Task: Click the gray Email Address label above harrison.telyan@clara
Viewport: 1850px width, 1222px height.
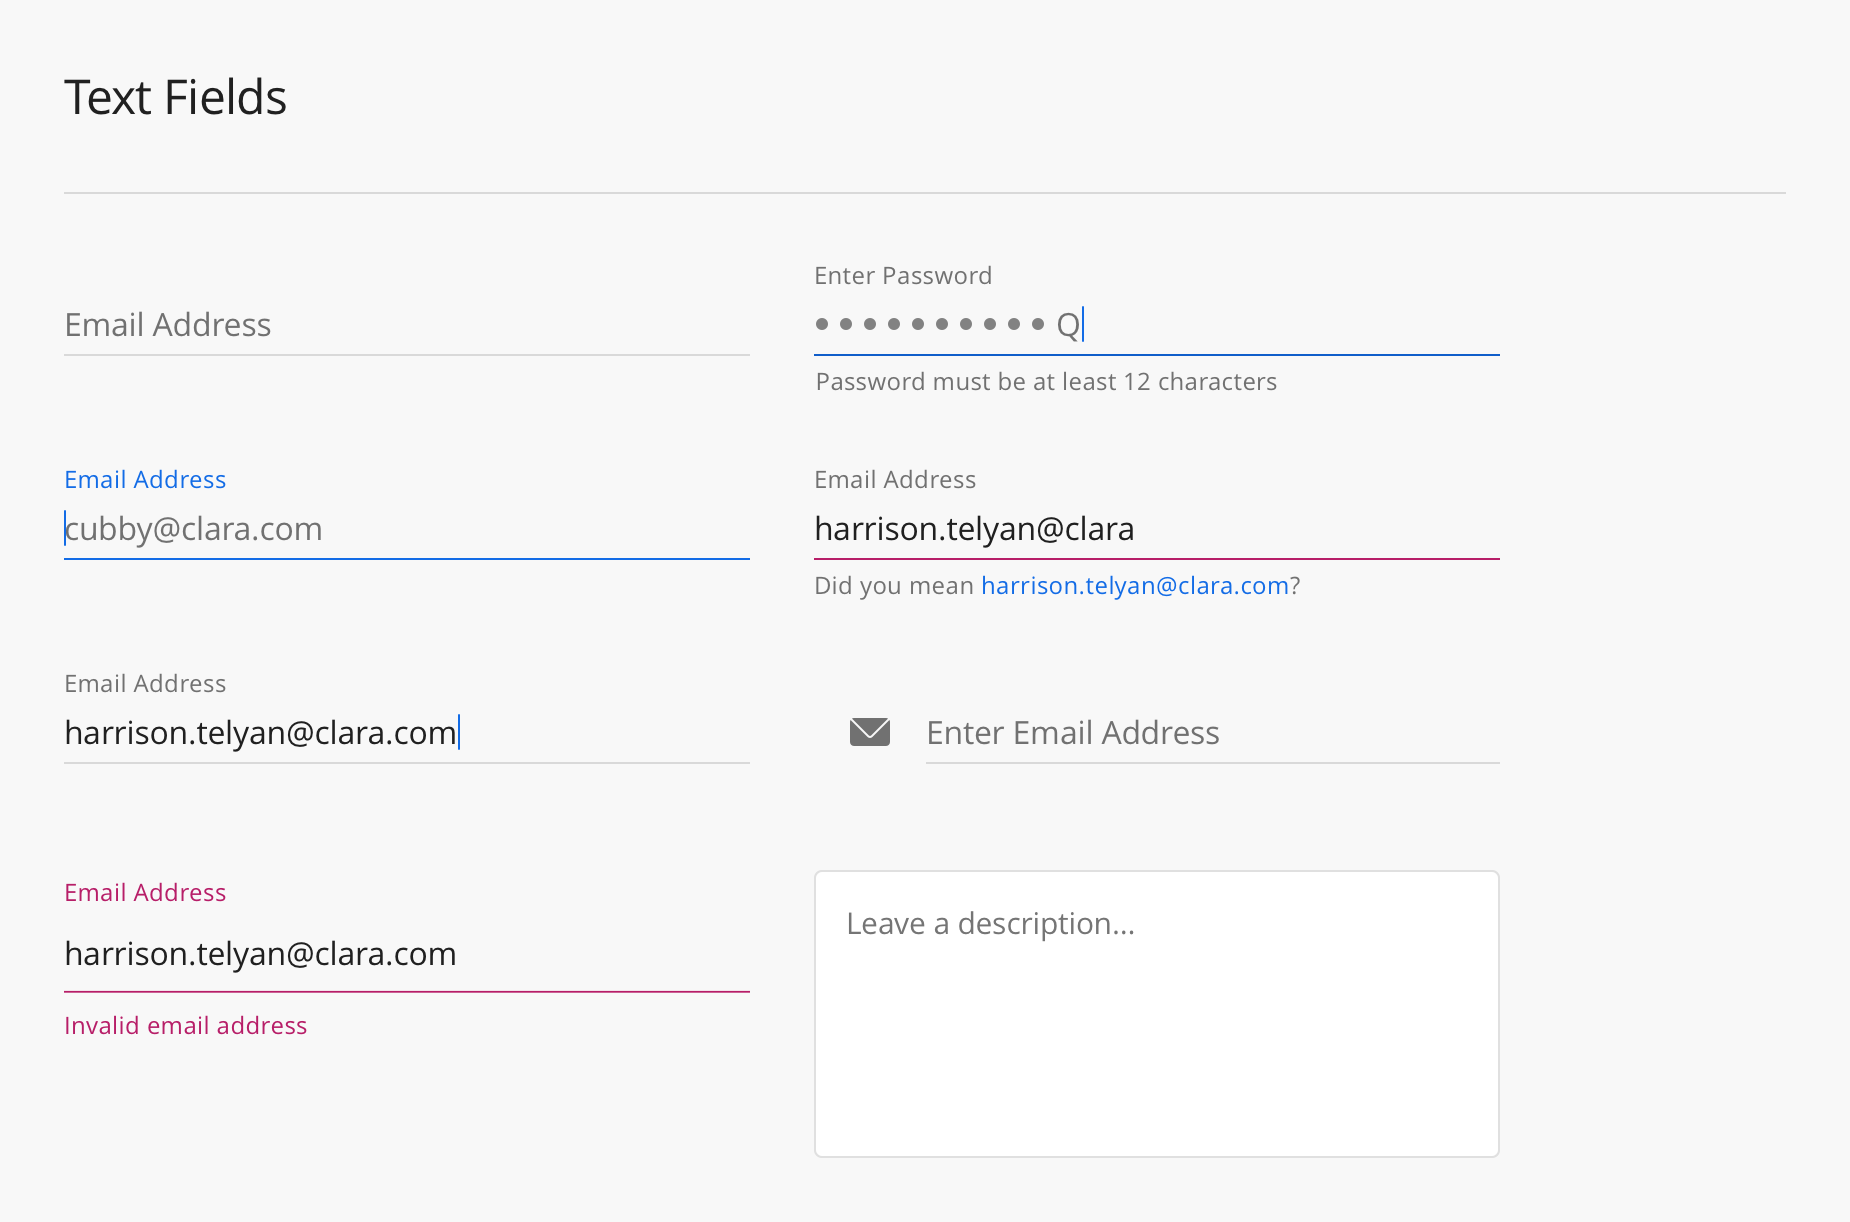Action: tap(894, 479)
